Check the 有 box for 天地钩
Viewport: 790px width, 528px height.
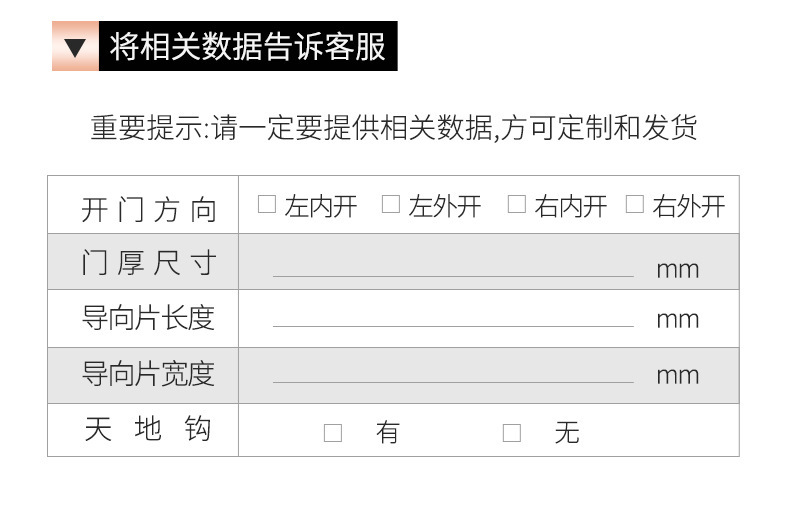(x=333, y=433)
